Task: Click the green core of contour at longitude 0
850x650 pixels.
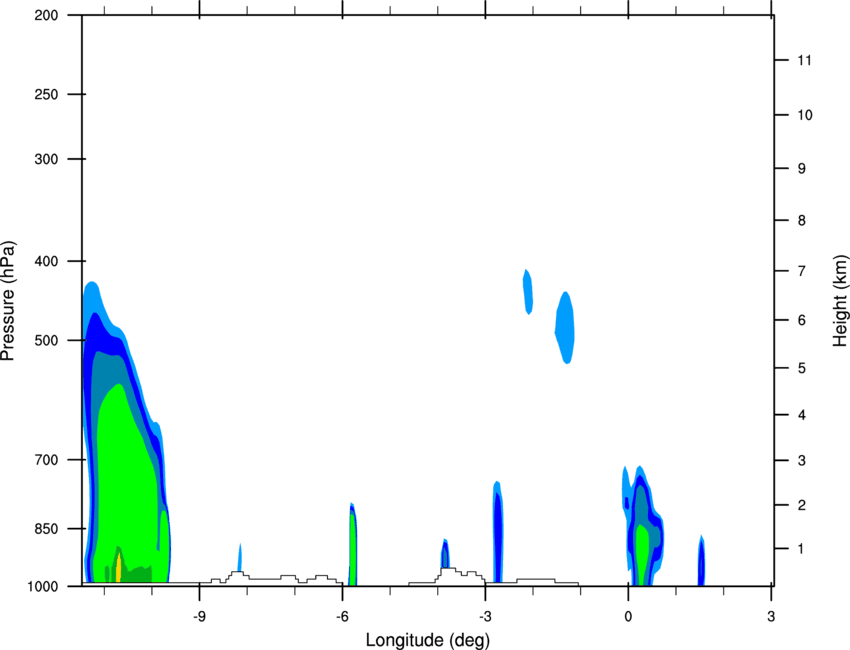Action: [x=642, y=553]
